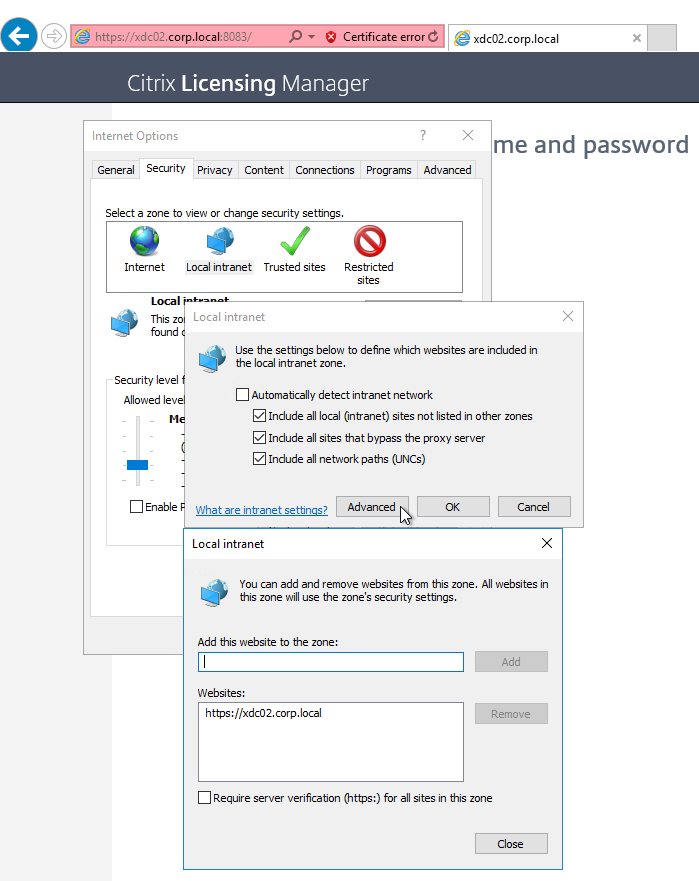
Task: Click the IE page icon in address bar
Action: click(83, 37)
